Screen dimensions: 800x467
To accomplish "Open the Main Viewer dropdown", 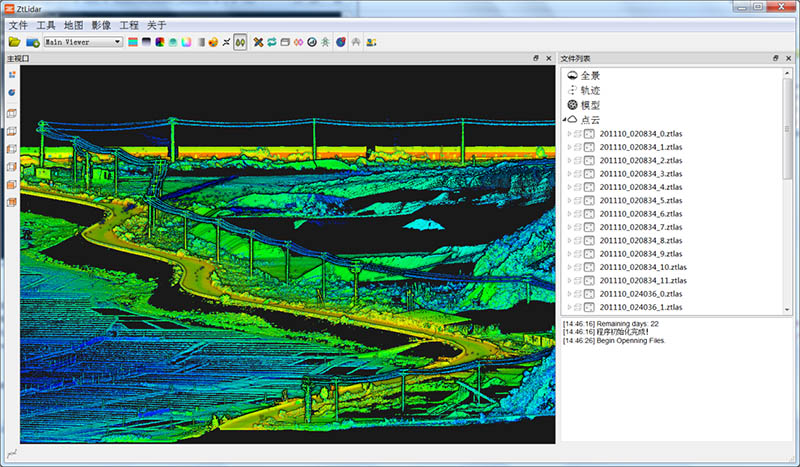I will 84,42.
